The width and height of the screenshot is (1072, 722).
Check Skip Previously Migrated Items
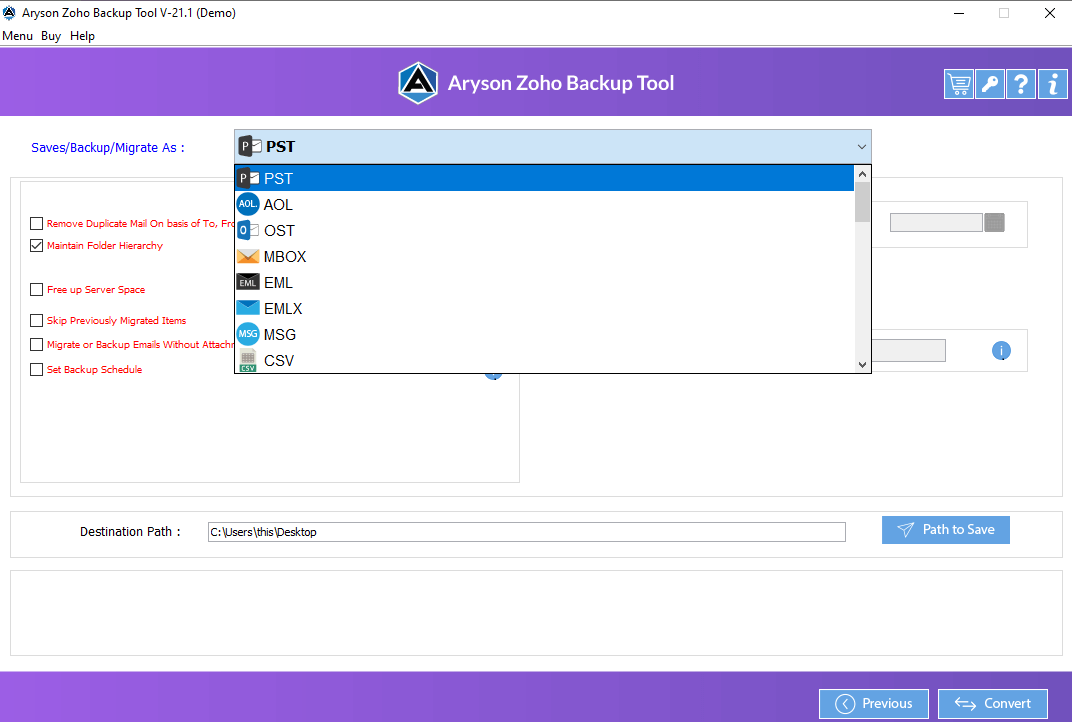pyautogui.click(x=36, y=321)
